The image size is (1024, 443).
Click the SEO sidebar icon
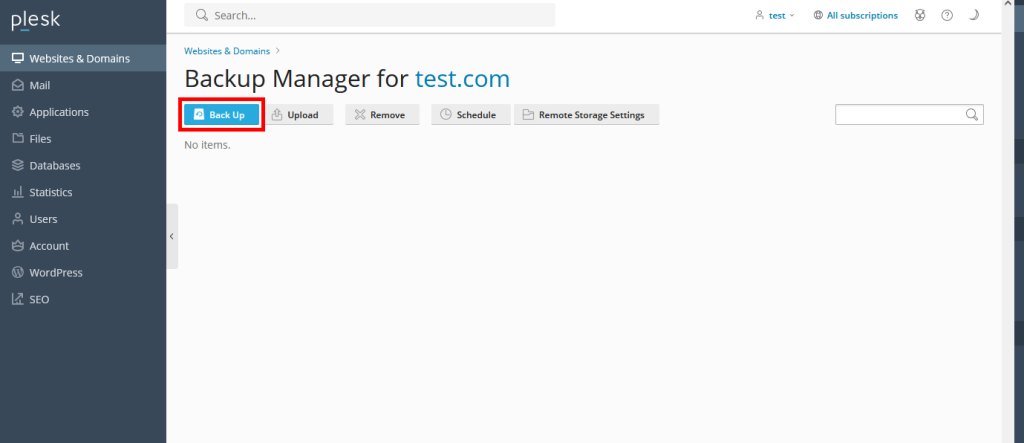pos(18,299)
